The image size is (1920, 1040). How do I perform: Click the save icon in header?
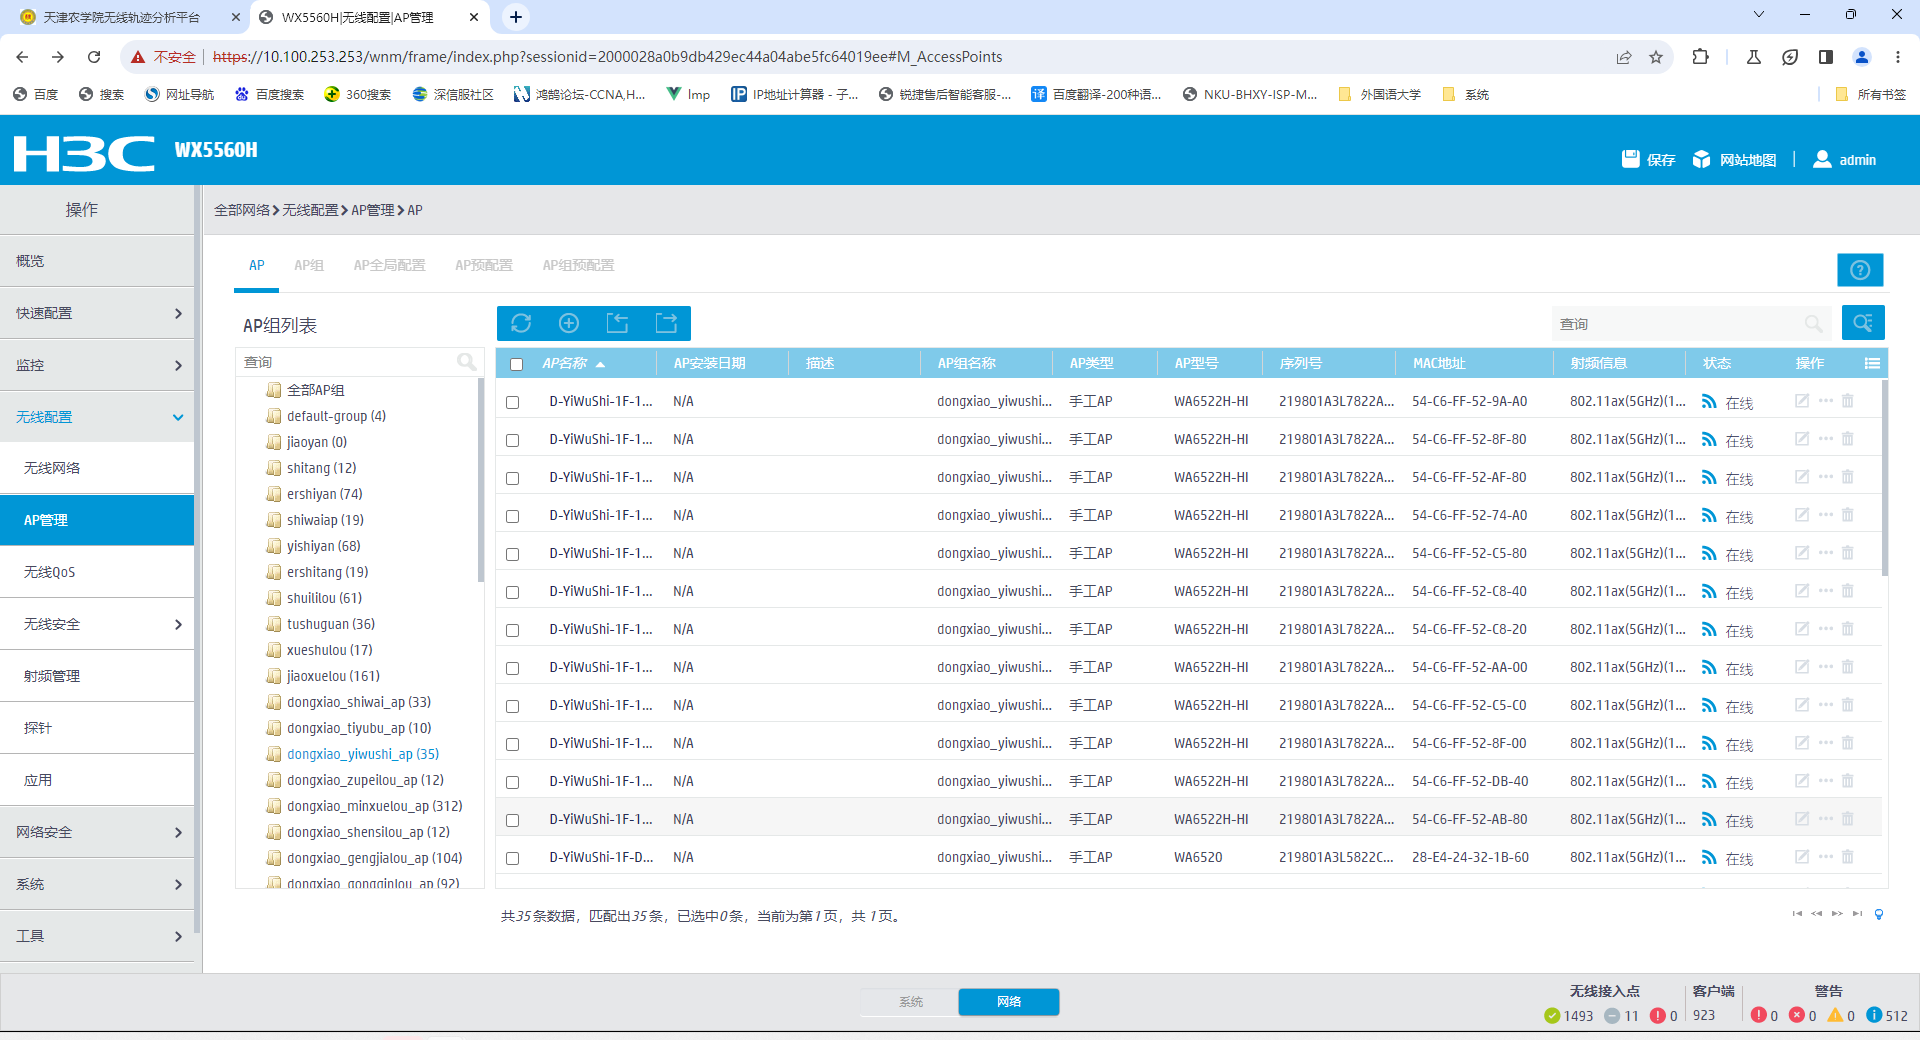(1631, 159)
